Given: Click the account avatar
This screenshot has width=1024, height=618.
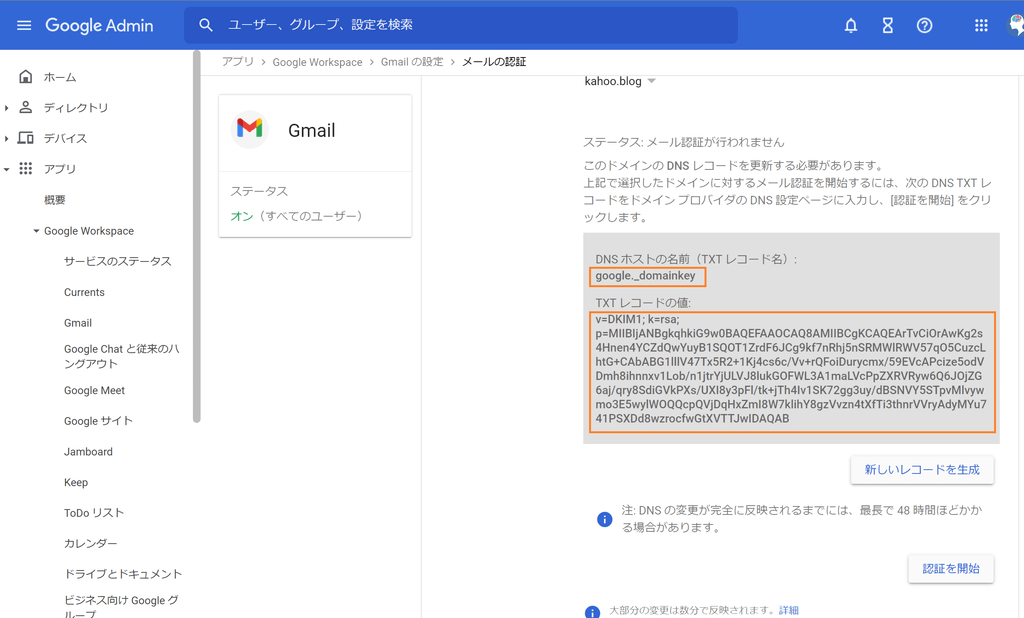Looking at the screenshot, I should pyautogui.click(x=1016, y=25).
